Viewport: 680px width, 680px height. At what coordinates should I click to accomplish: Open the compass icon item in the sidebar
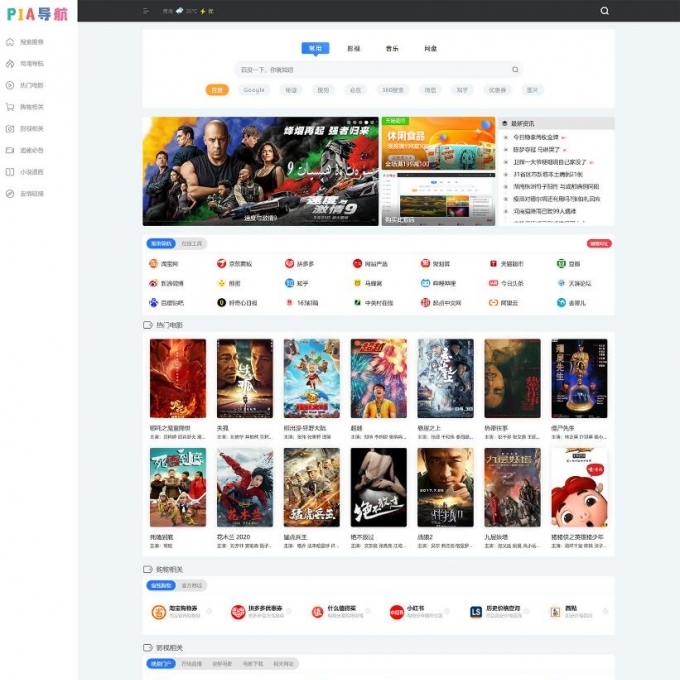click(10, 194)
